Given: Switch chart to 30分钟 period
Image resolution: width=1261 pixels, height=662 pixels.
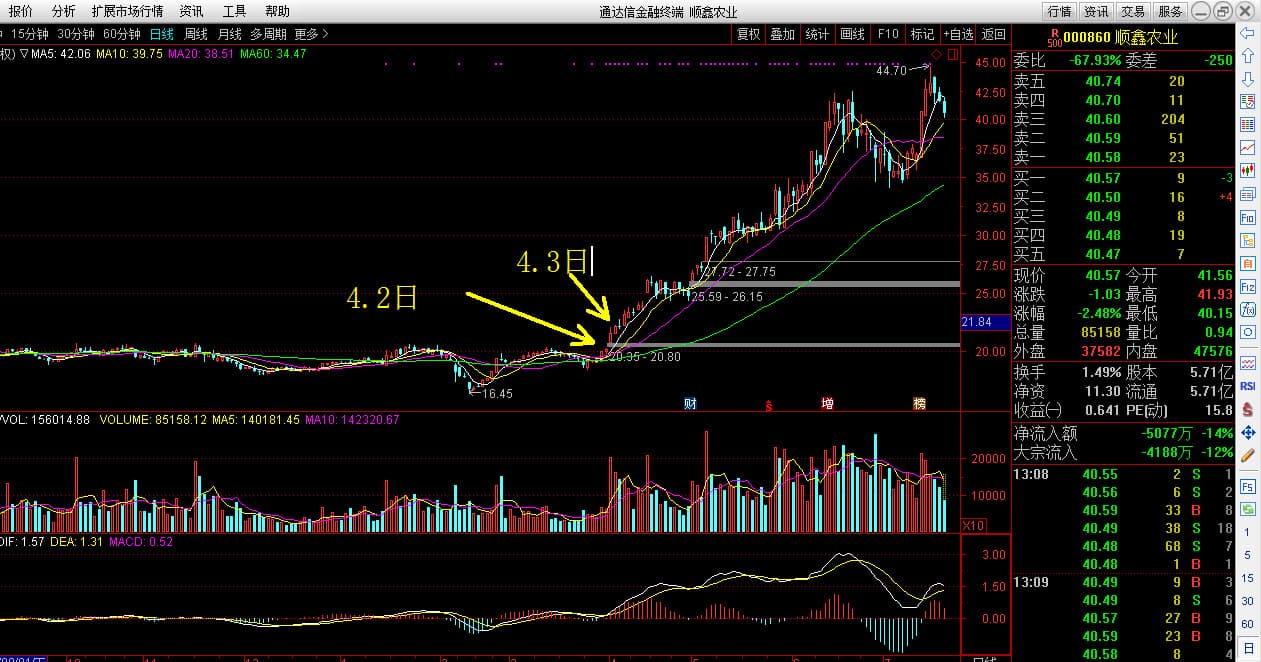Looking at the screenshot, I should [x=75, y=34].
